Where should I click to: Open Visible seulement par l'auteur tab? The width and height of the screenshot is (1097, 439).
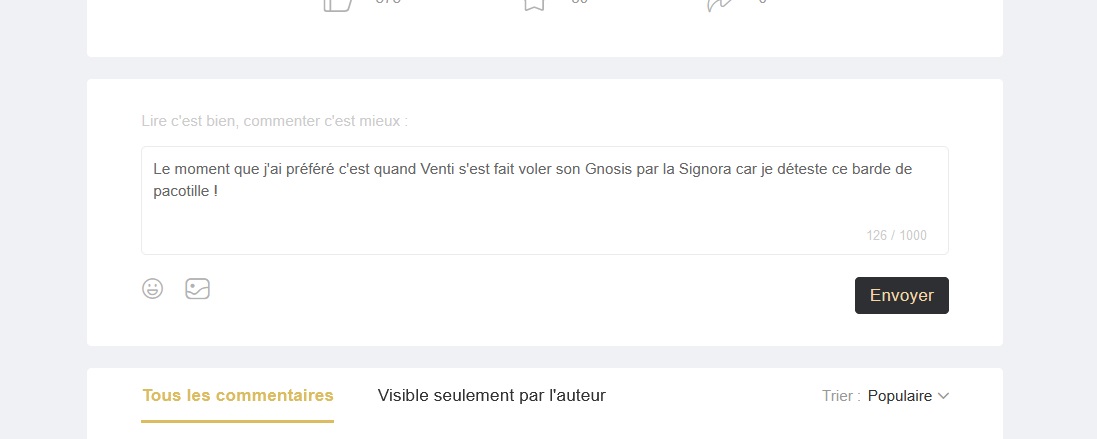tap(491, 396)
